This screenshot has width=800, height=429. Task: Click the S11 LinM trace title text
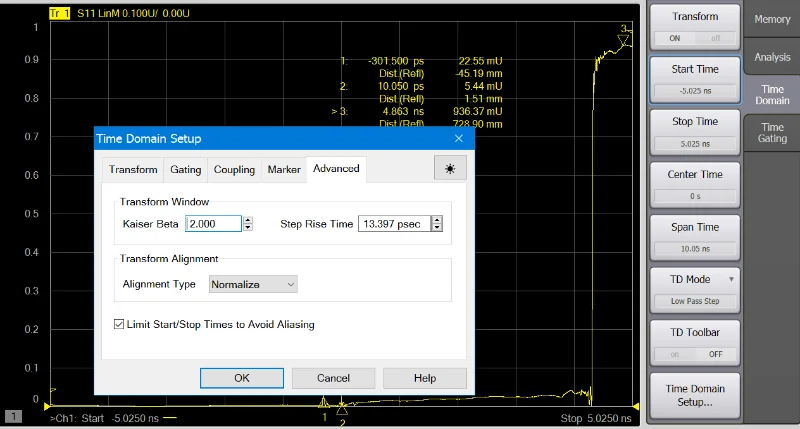[133, 13]
